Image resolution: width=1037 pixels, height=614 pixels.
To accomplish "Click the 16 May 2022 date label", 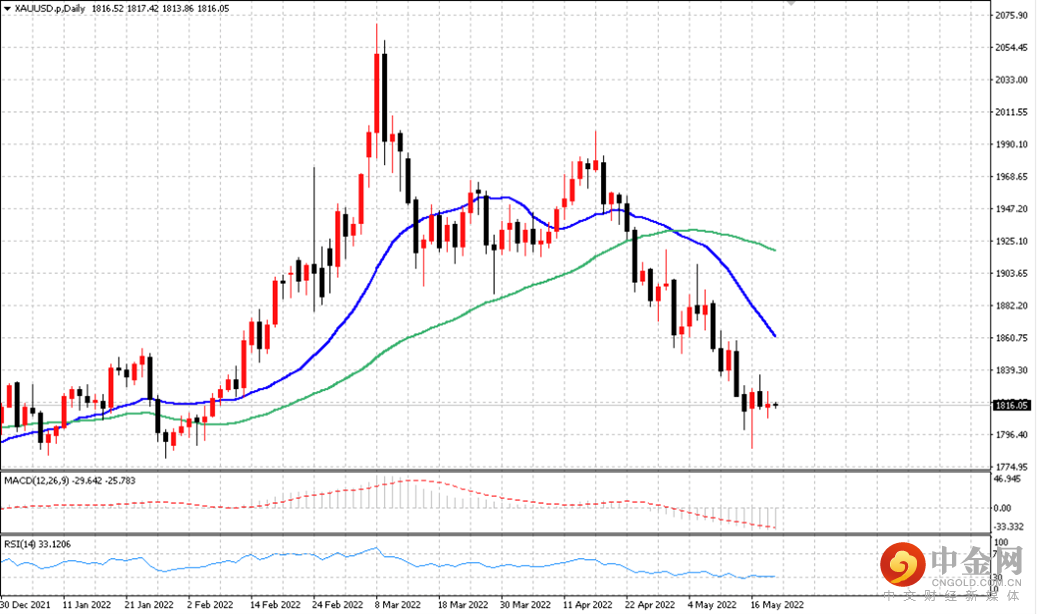I will point(776,605).
